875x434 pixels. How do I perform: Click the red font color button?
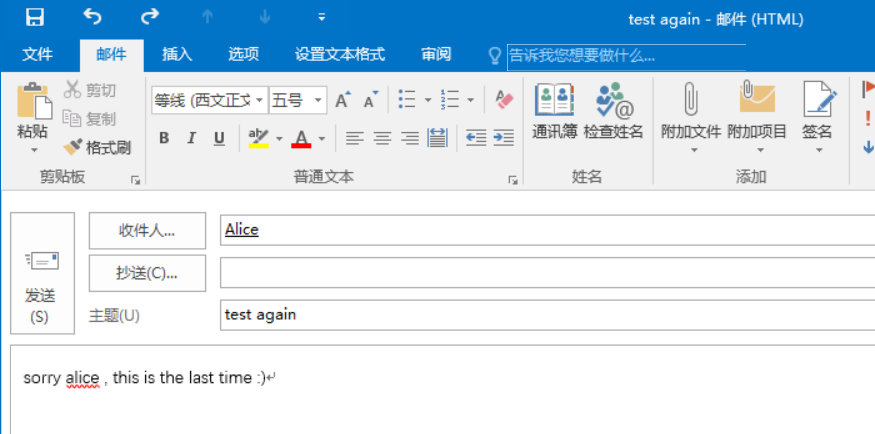coord(302,138)
